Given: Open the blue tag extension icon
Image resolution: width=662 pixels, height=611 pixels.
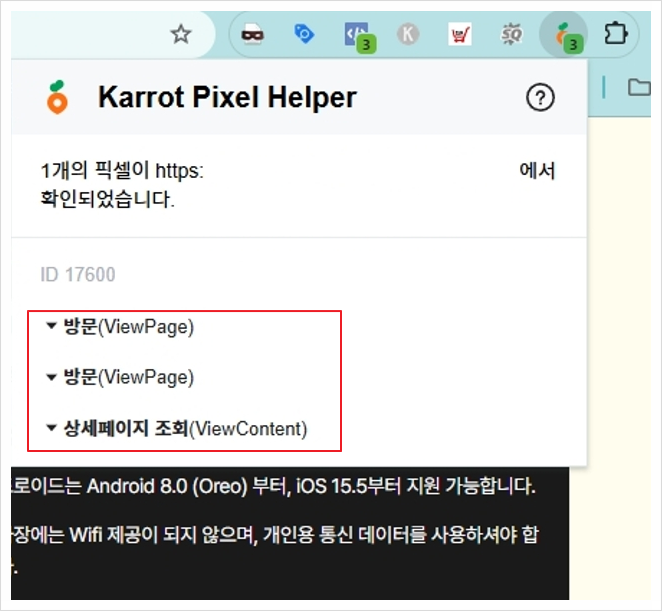Looking at the screenshot, I should [304, 34].
